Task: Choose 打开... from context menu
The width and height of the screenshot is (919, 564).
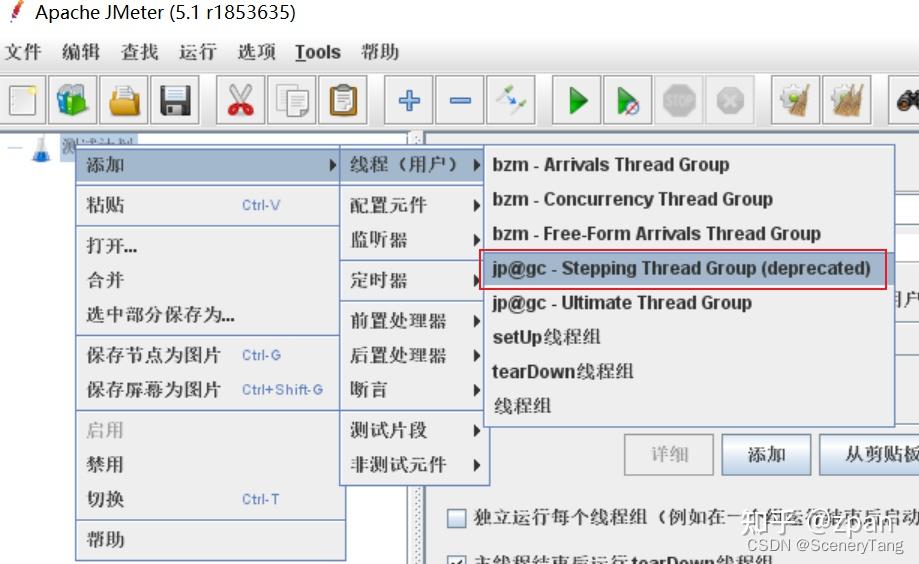Action: (208, 246)
